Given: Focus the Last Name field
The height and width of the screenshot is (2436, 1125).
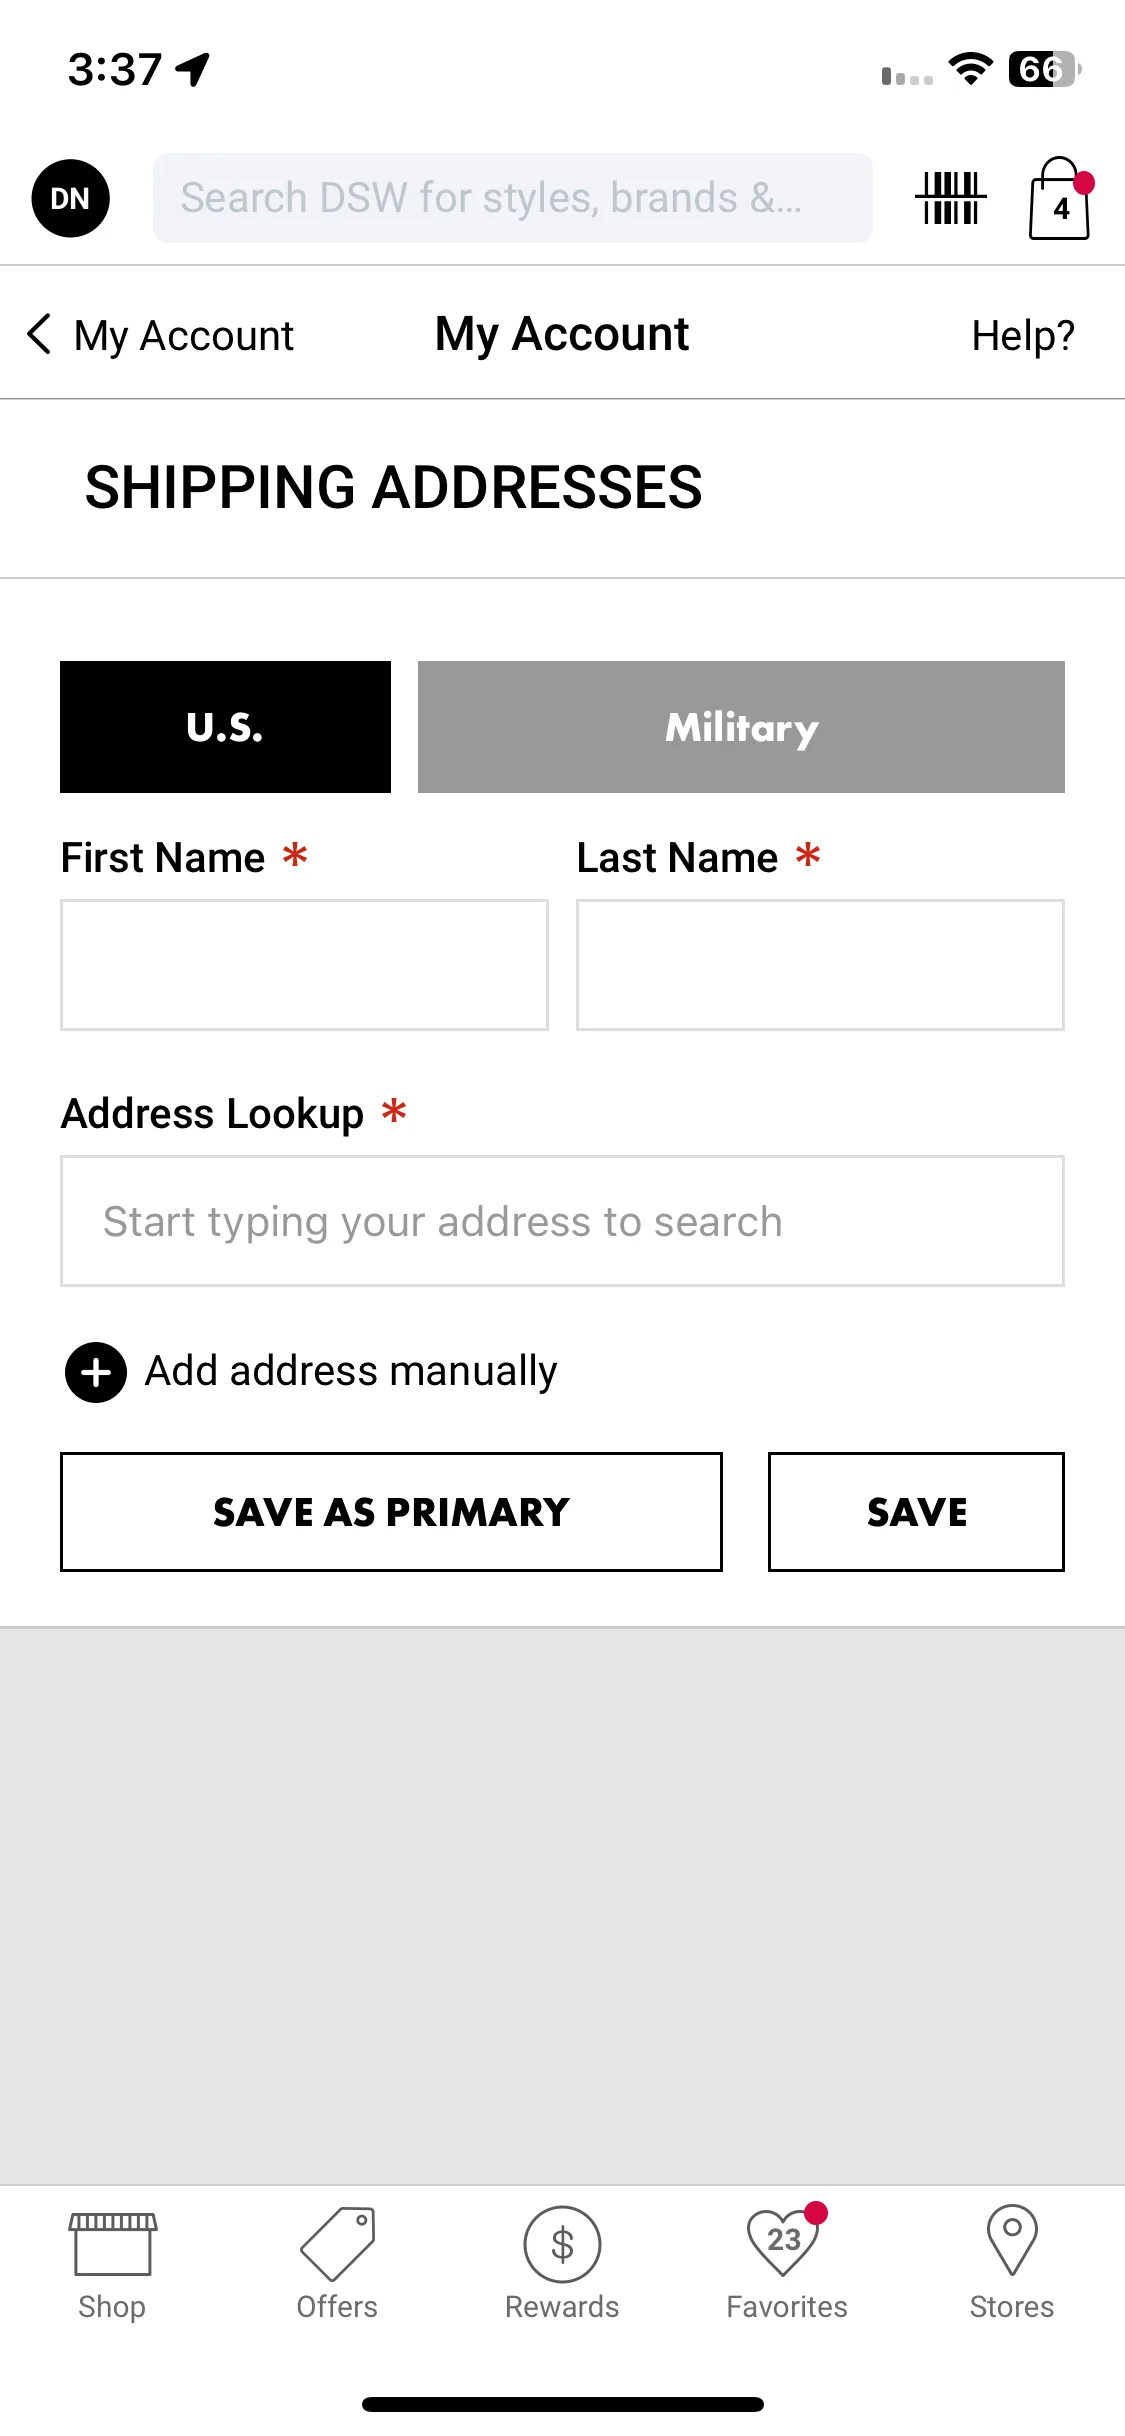Looking at the screenshot, I should point(820,965).
